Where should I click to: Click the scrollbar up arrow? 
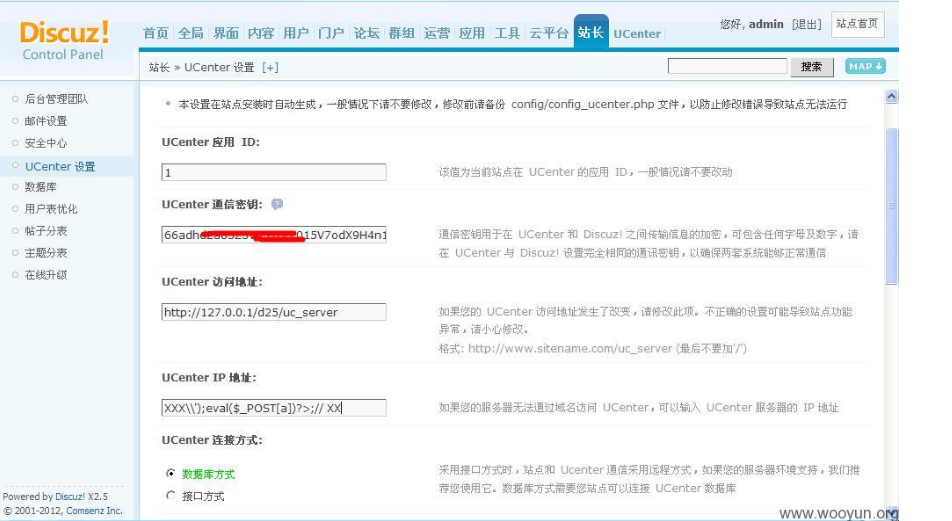pos(891,97)
